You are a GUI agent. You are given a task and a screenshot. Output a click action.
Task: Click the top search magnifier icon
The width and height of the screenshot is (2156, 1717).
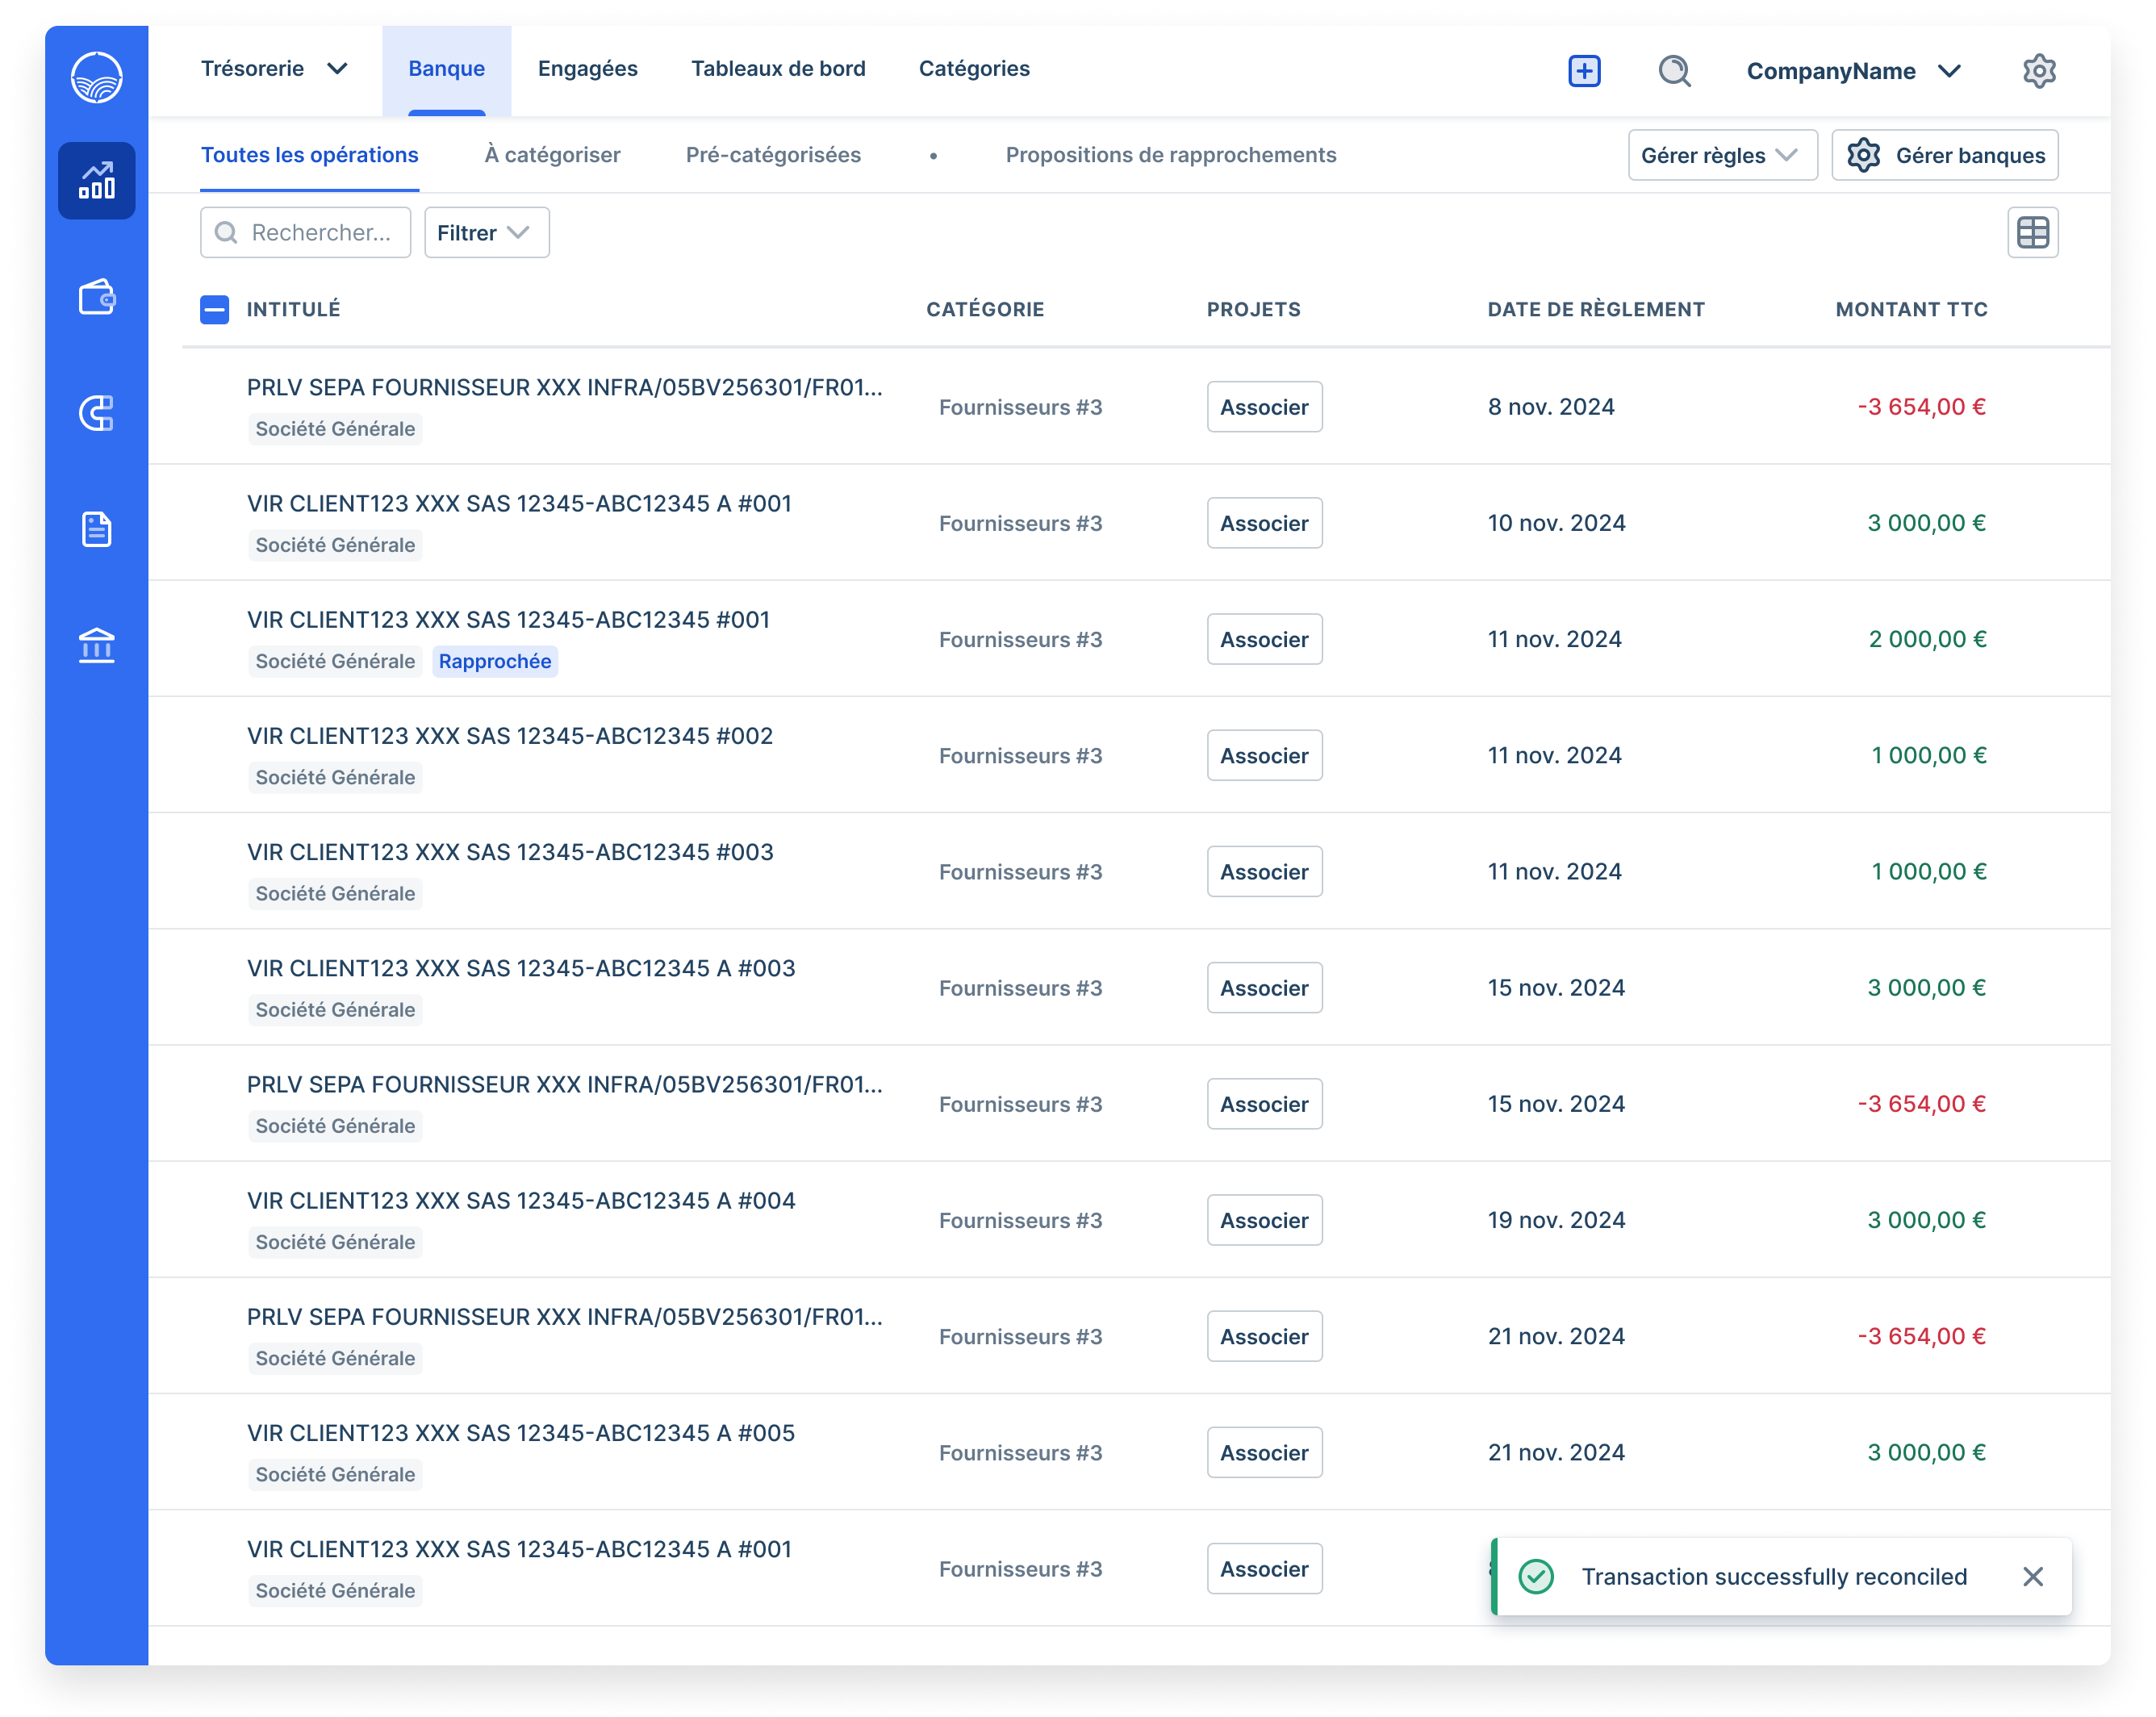pyautogui.click(x=1674, y=71)
